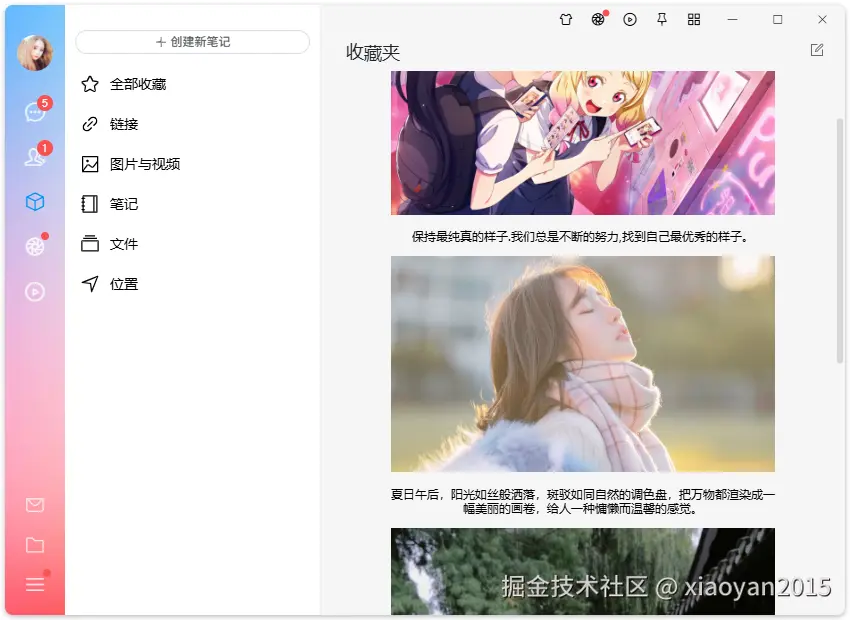Open the mail envelope icon
This screenshot has height=620, width=850.
[x=35, y=505]
